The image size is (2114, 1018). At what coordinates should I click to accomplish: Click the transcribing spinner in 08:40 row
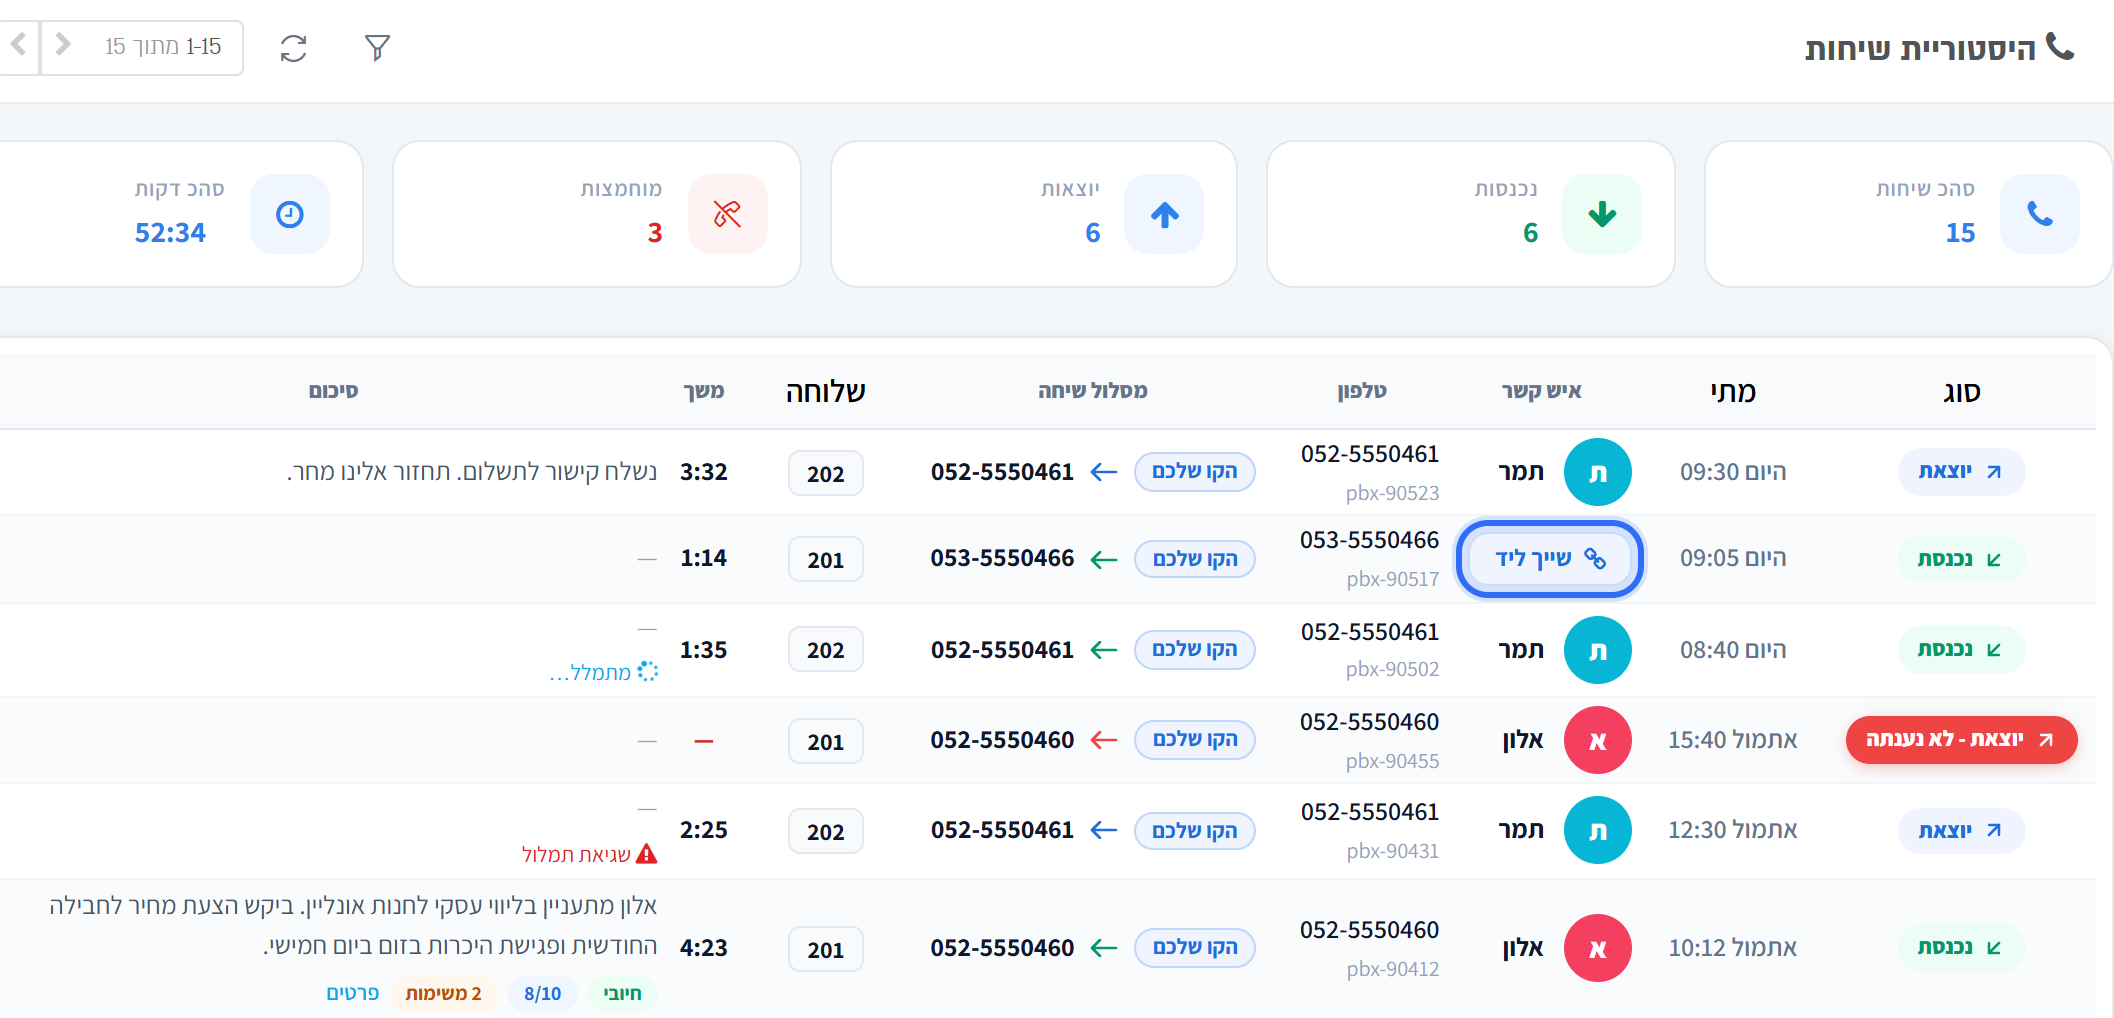point(648,671)
